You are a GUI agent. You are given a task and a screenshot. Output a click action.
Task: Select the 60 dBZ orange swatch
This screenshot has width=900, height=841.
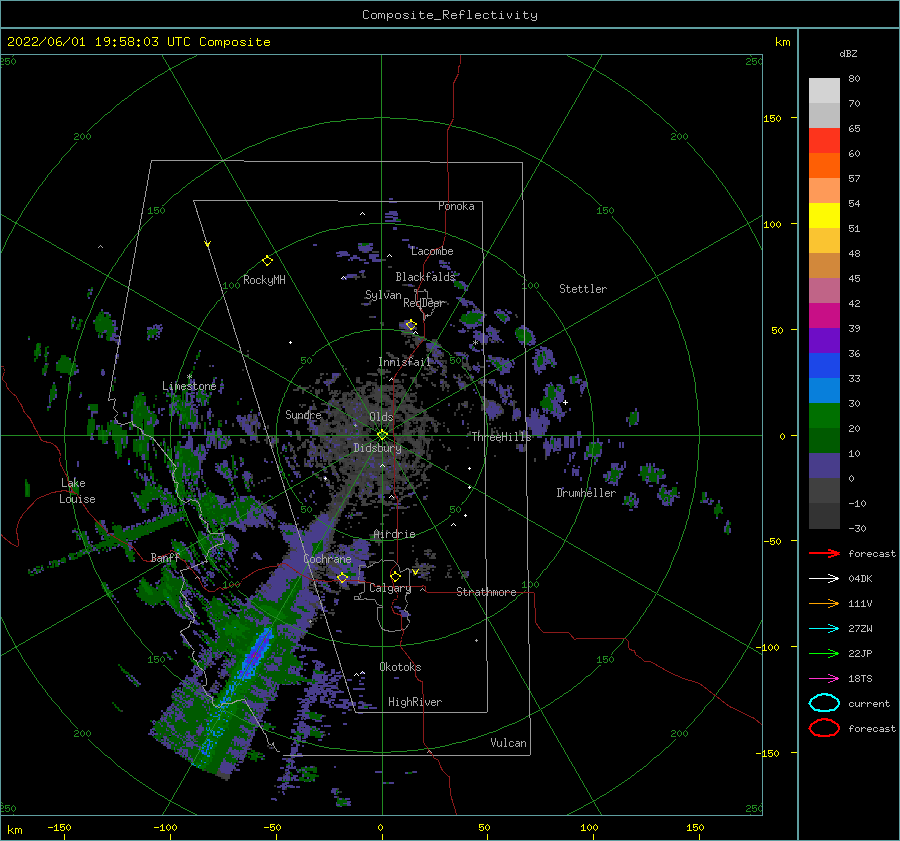click(824, 166)
